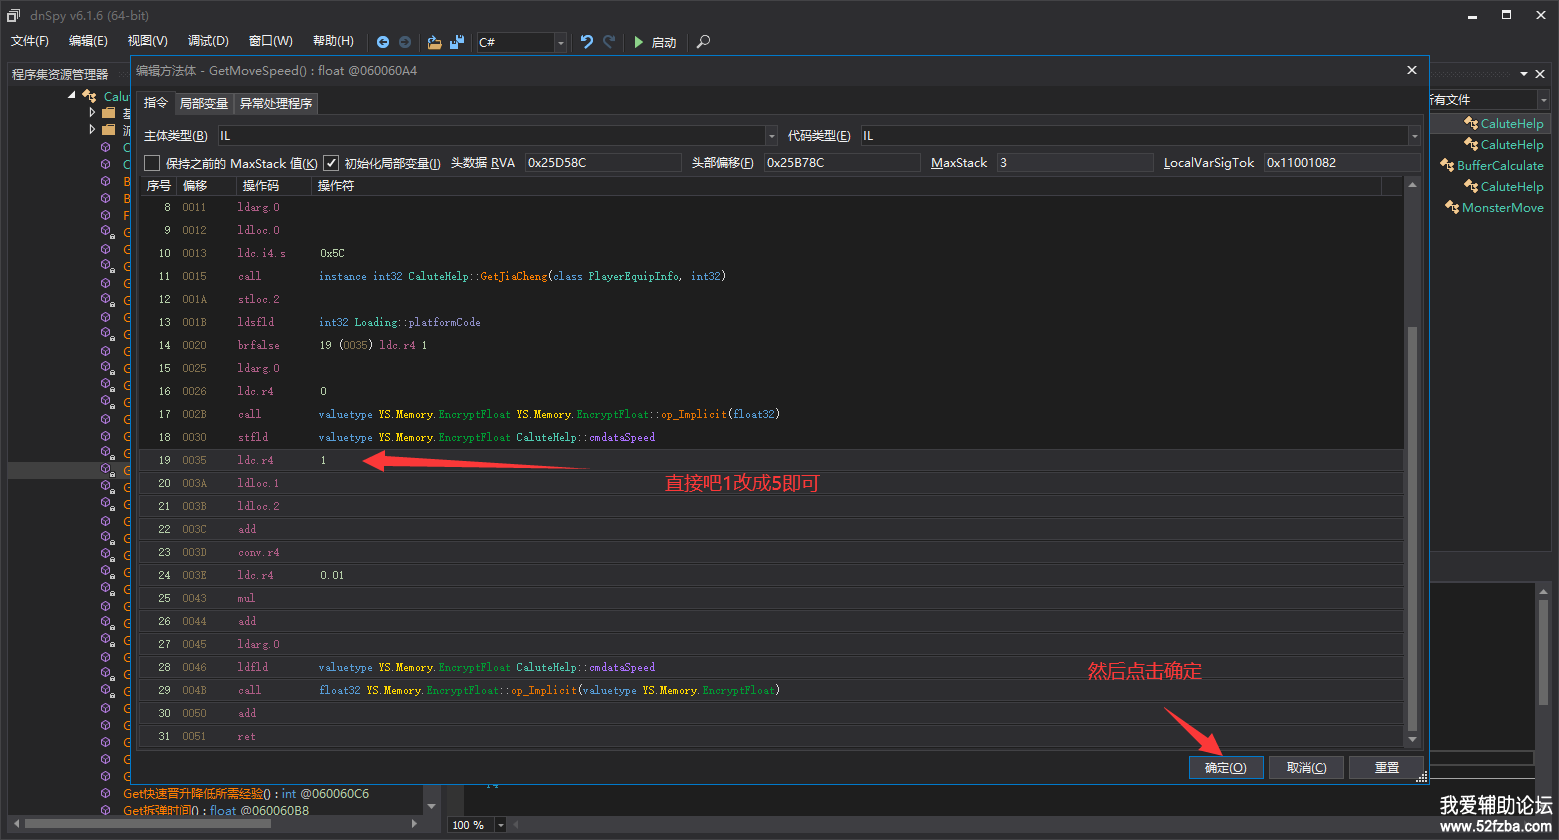The image size is (1559, 840).
Task: Open the document panel options arrow at top right
Action: click(1525, 75)
